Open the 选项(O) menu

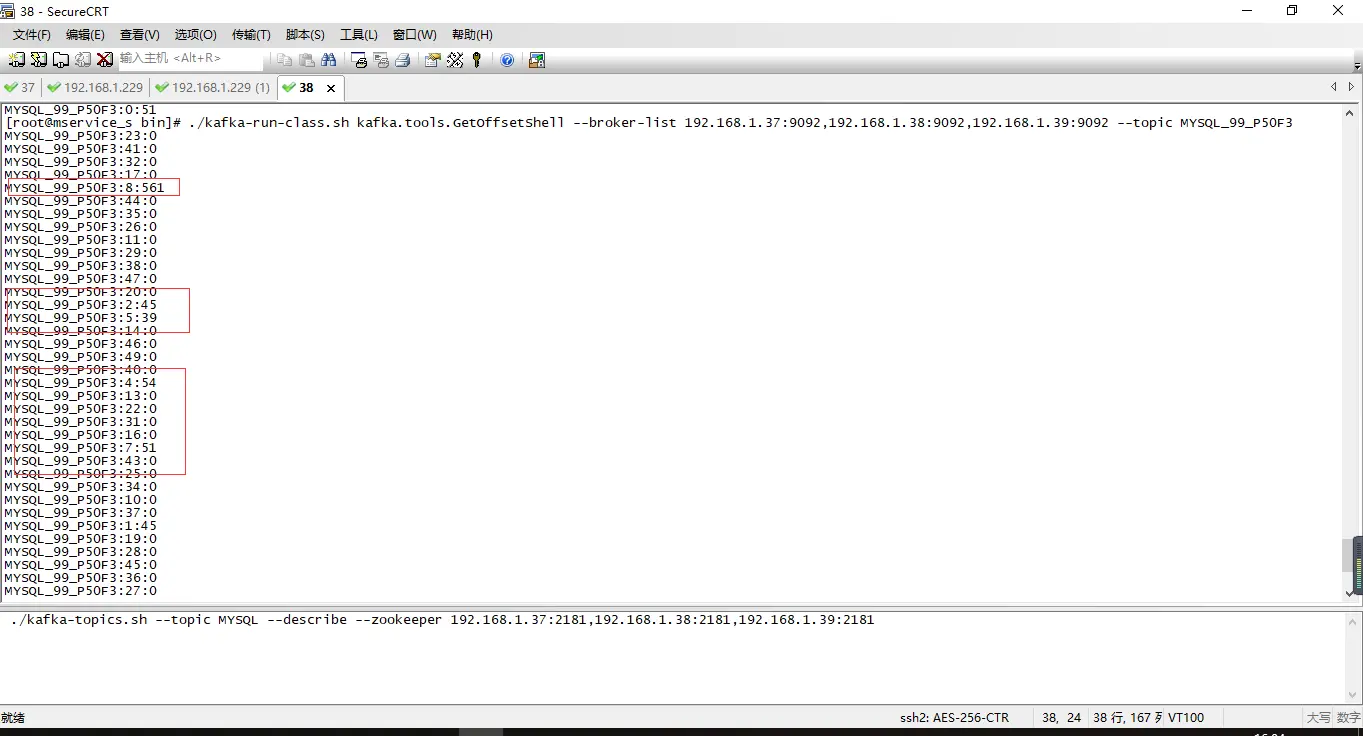pyautogui.click(x=195, y=35)
